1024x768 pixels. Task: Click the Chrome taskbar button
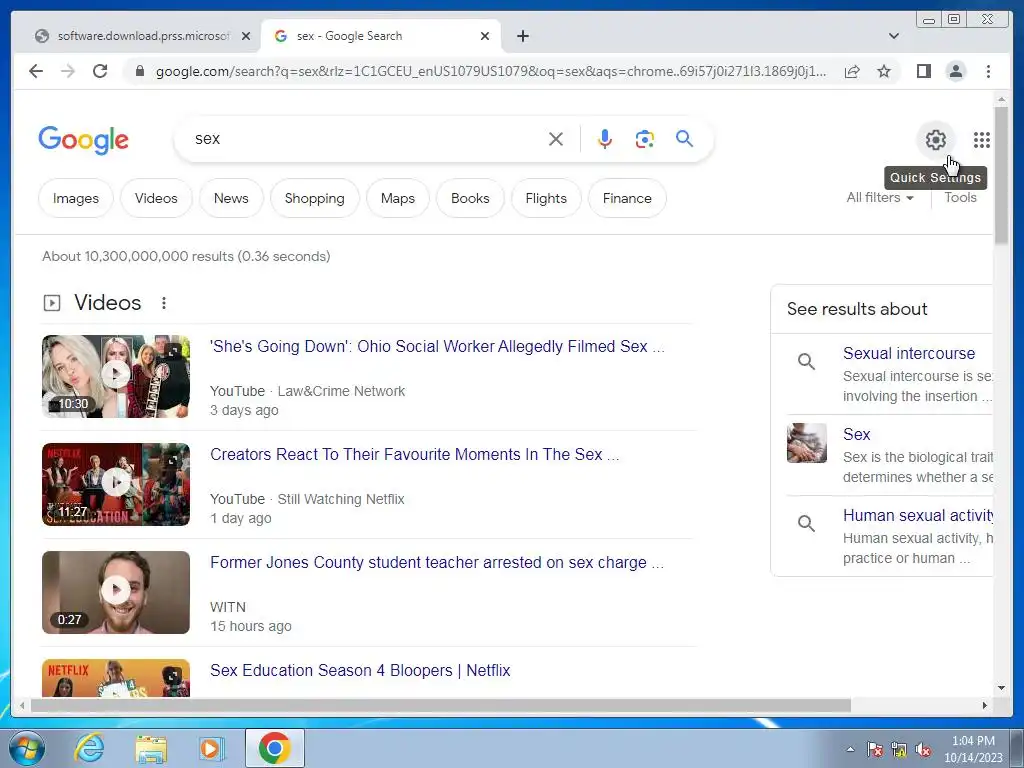point(275,748)
